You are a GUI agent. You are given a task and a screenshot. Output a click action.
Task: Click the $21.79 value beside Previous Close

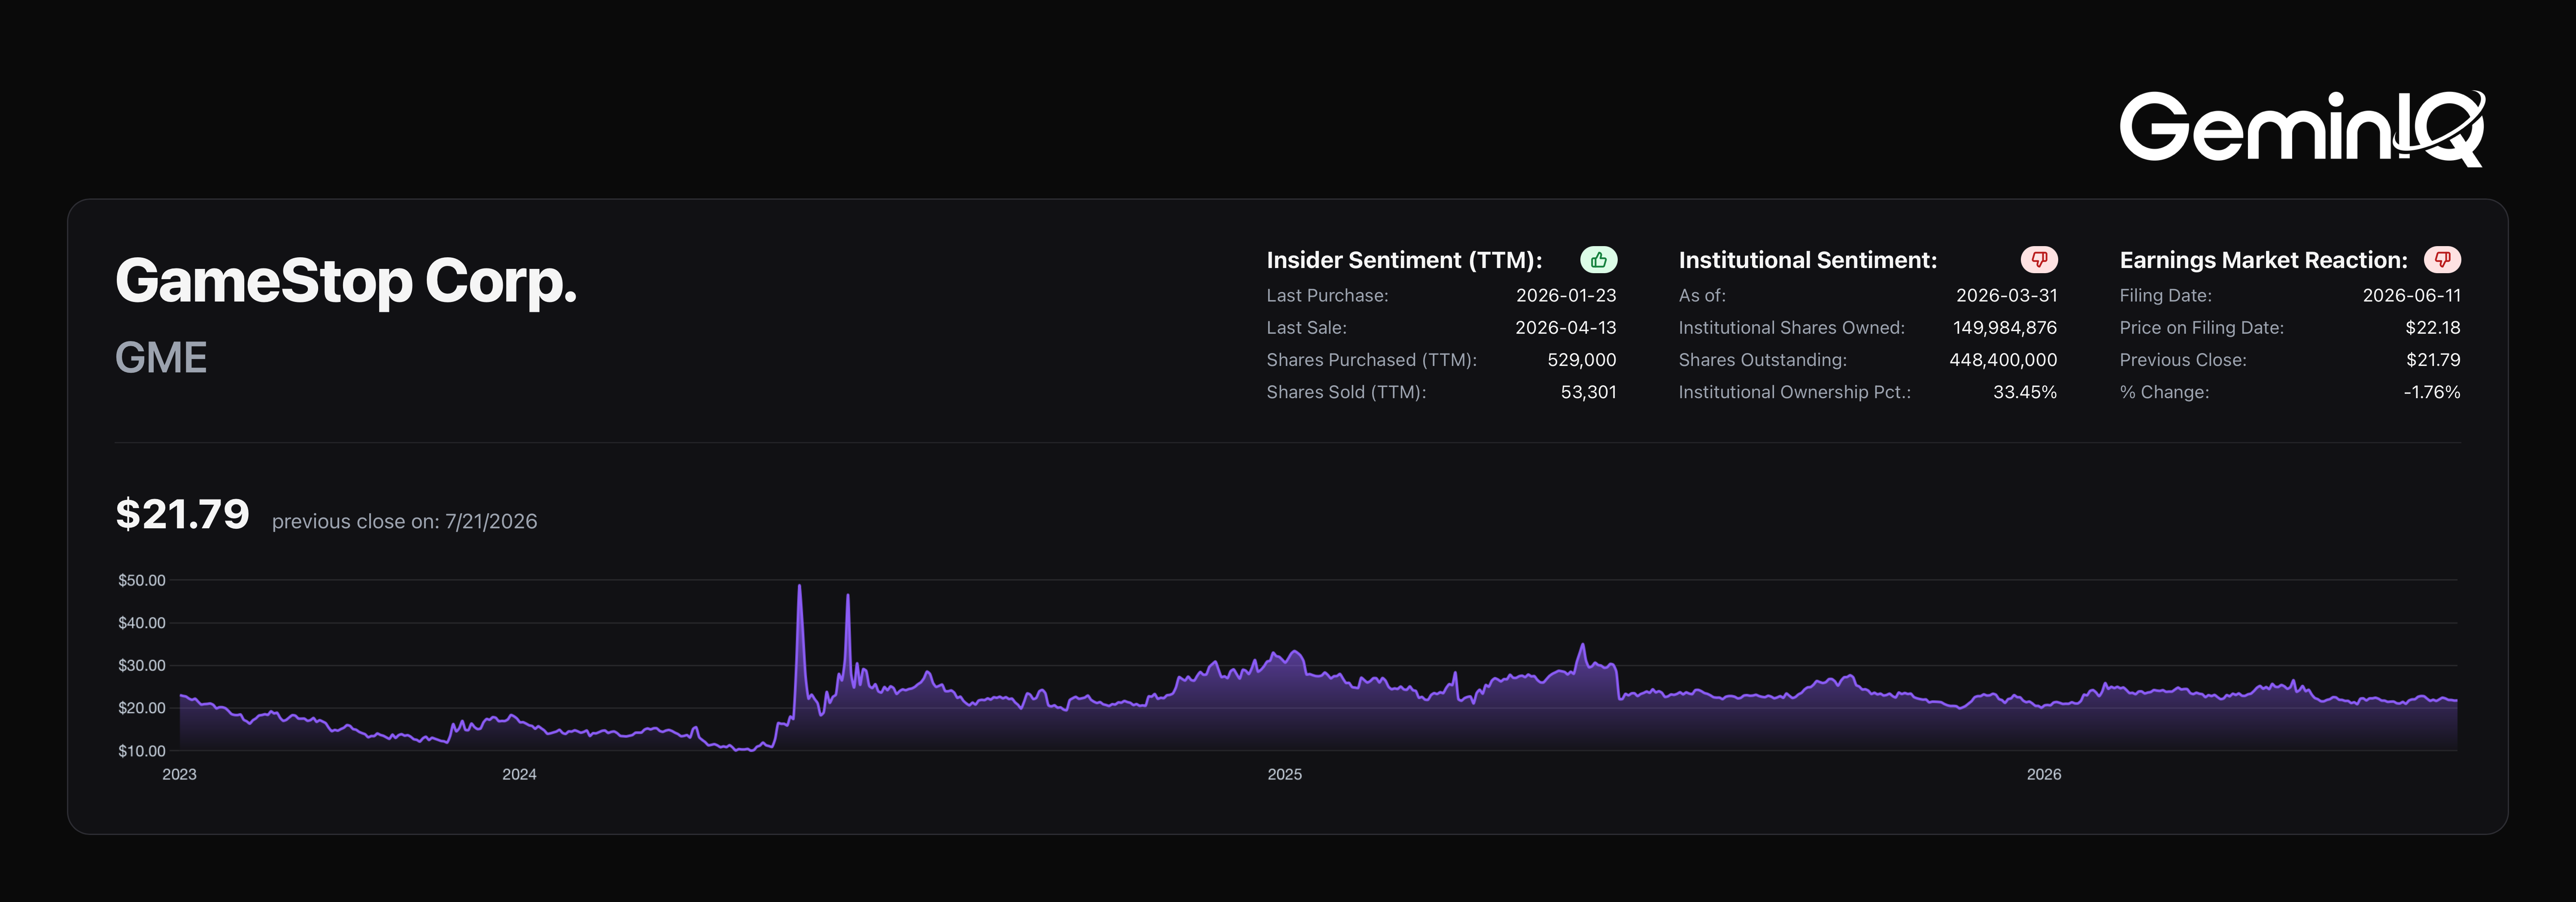(x=2433, y=360)
